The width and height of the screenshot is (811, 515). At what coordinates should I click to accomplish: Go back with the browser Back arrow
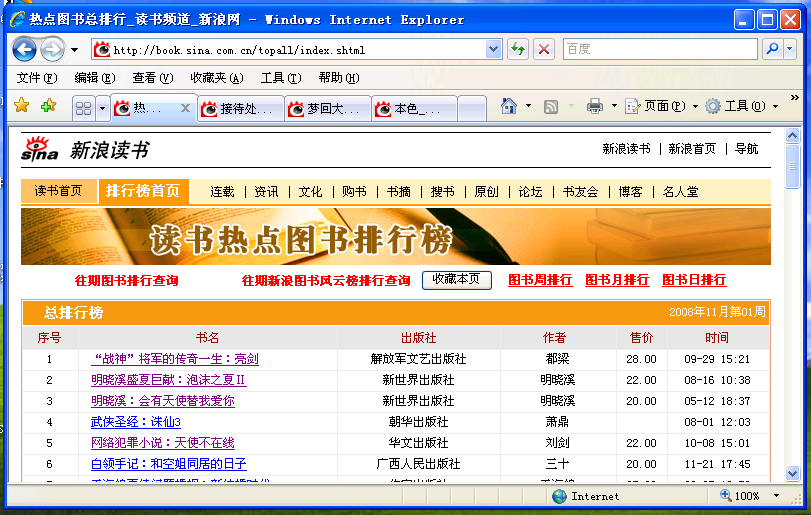24,50
